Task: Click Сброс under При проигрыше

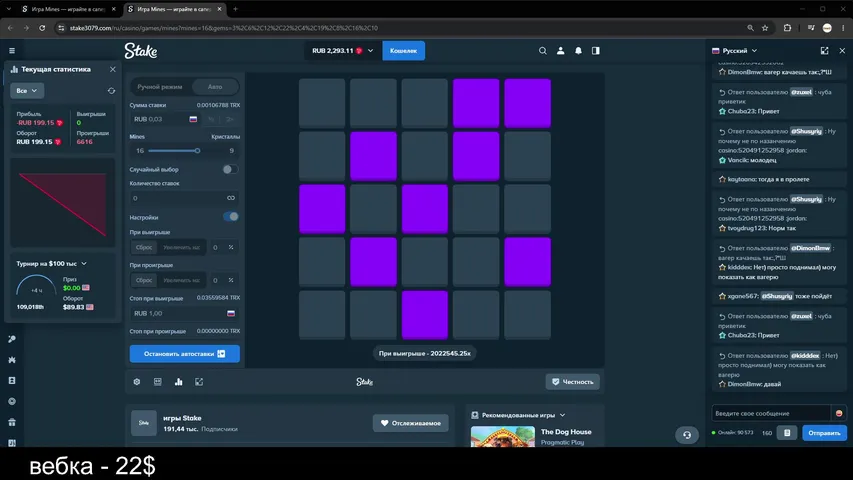Action: (144, 280)
